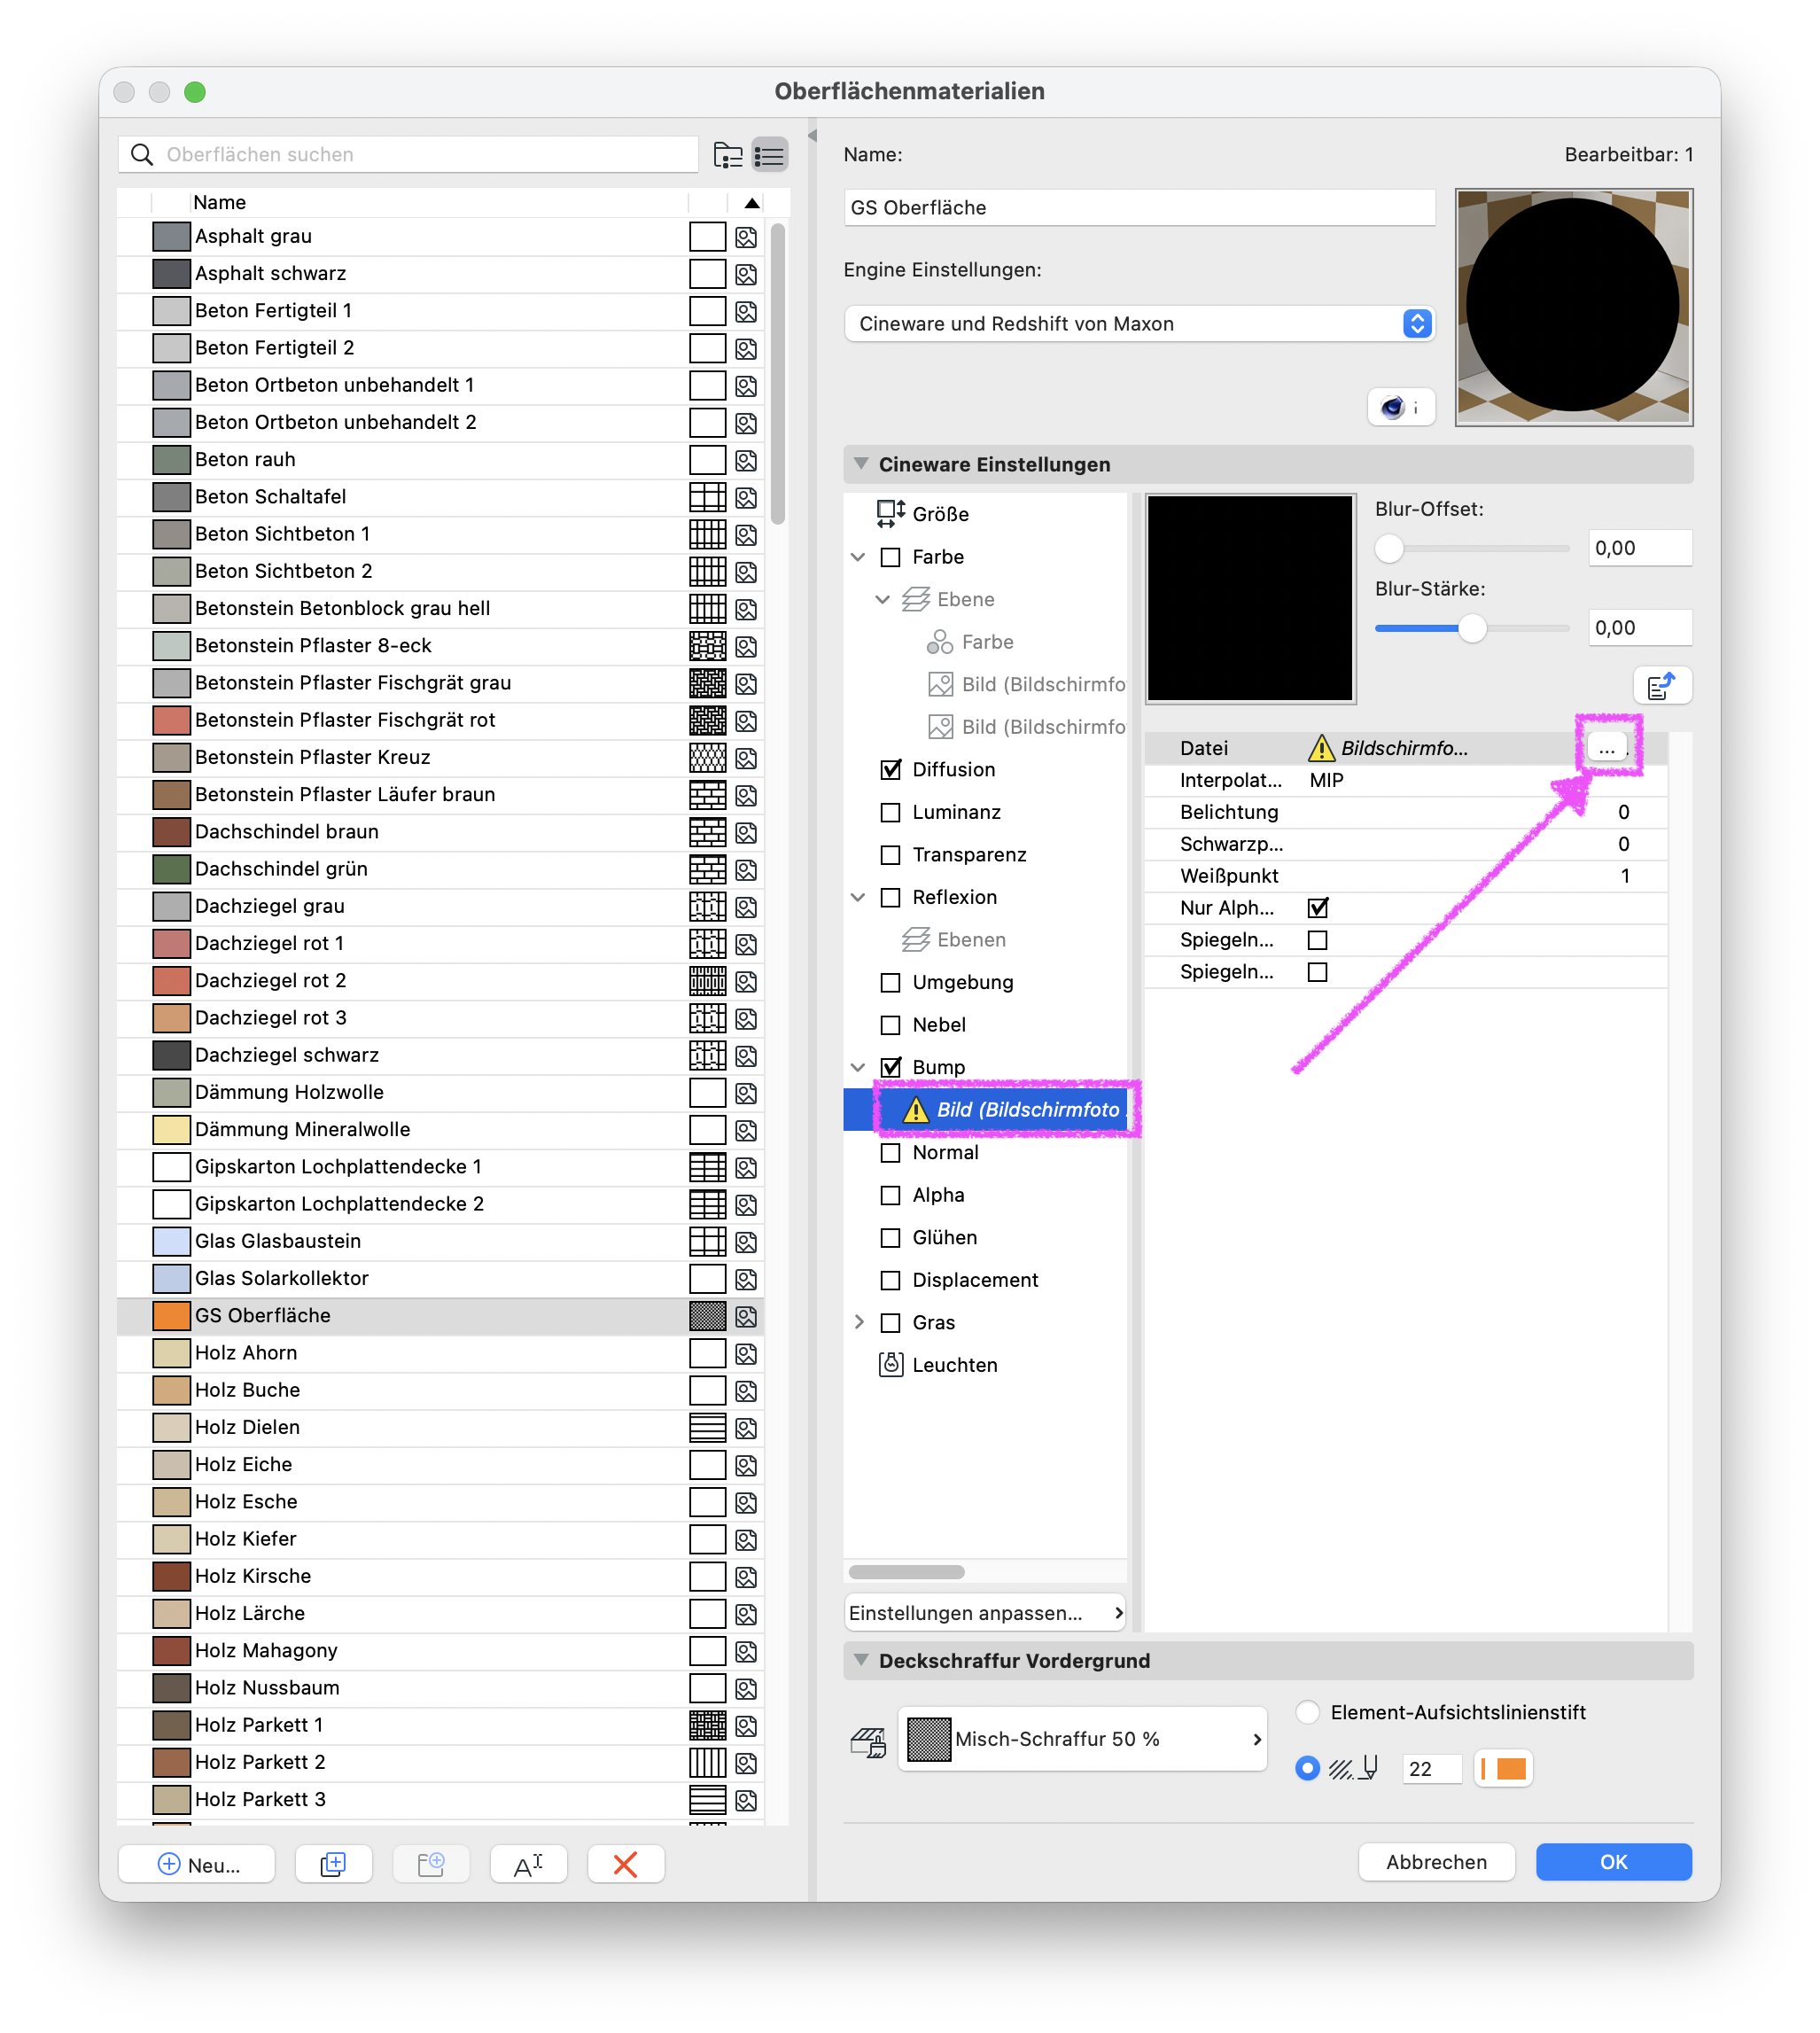Click the orange swatch of GS Oberfläche row
The height and width of the screenshot is (2033, 1820).
[171, 1316]
